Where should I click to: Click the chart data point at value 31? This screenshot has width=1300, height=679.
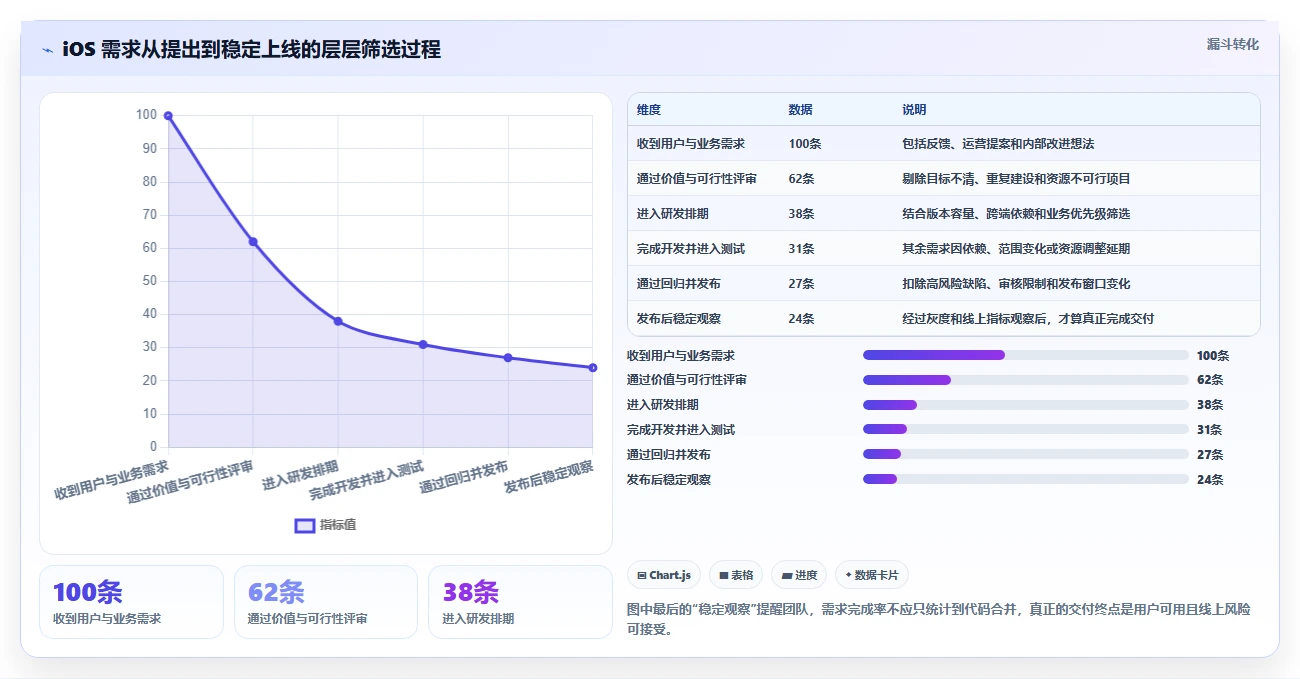click(423, 344)
